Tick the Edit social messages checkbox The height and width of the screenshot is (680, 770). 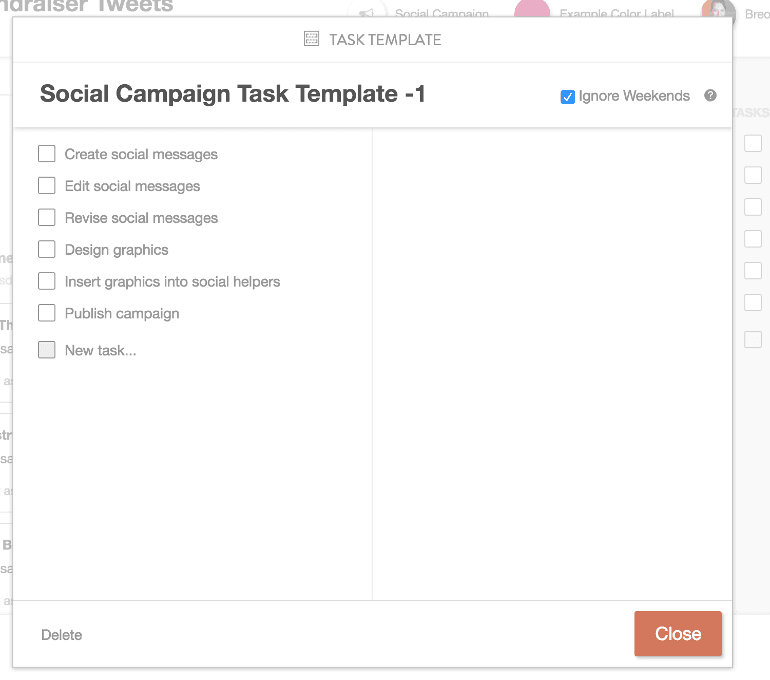tap(46, 186)
